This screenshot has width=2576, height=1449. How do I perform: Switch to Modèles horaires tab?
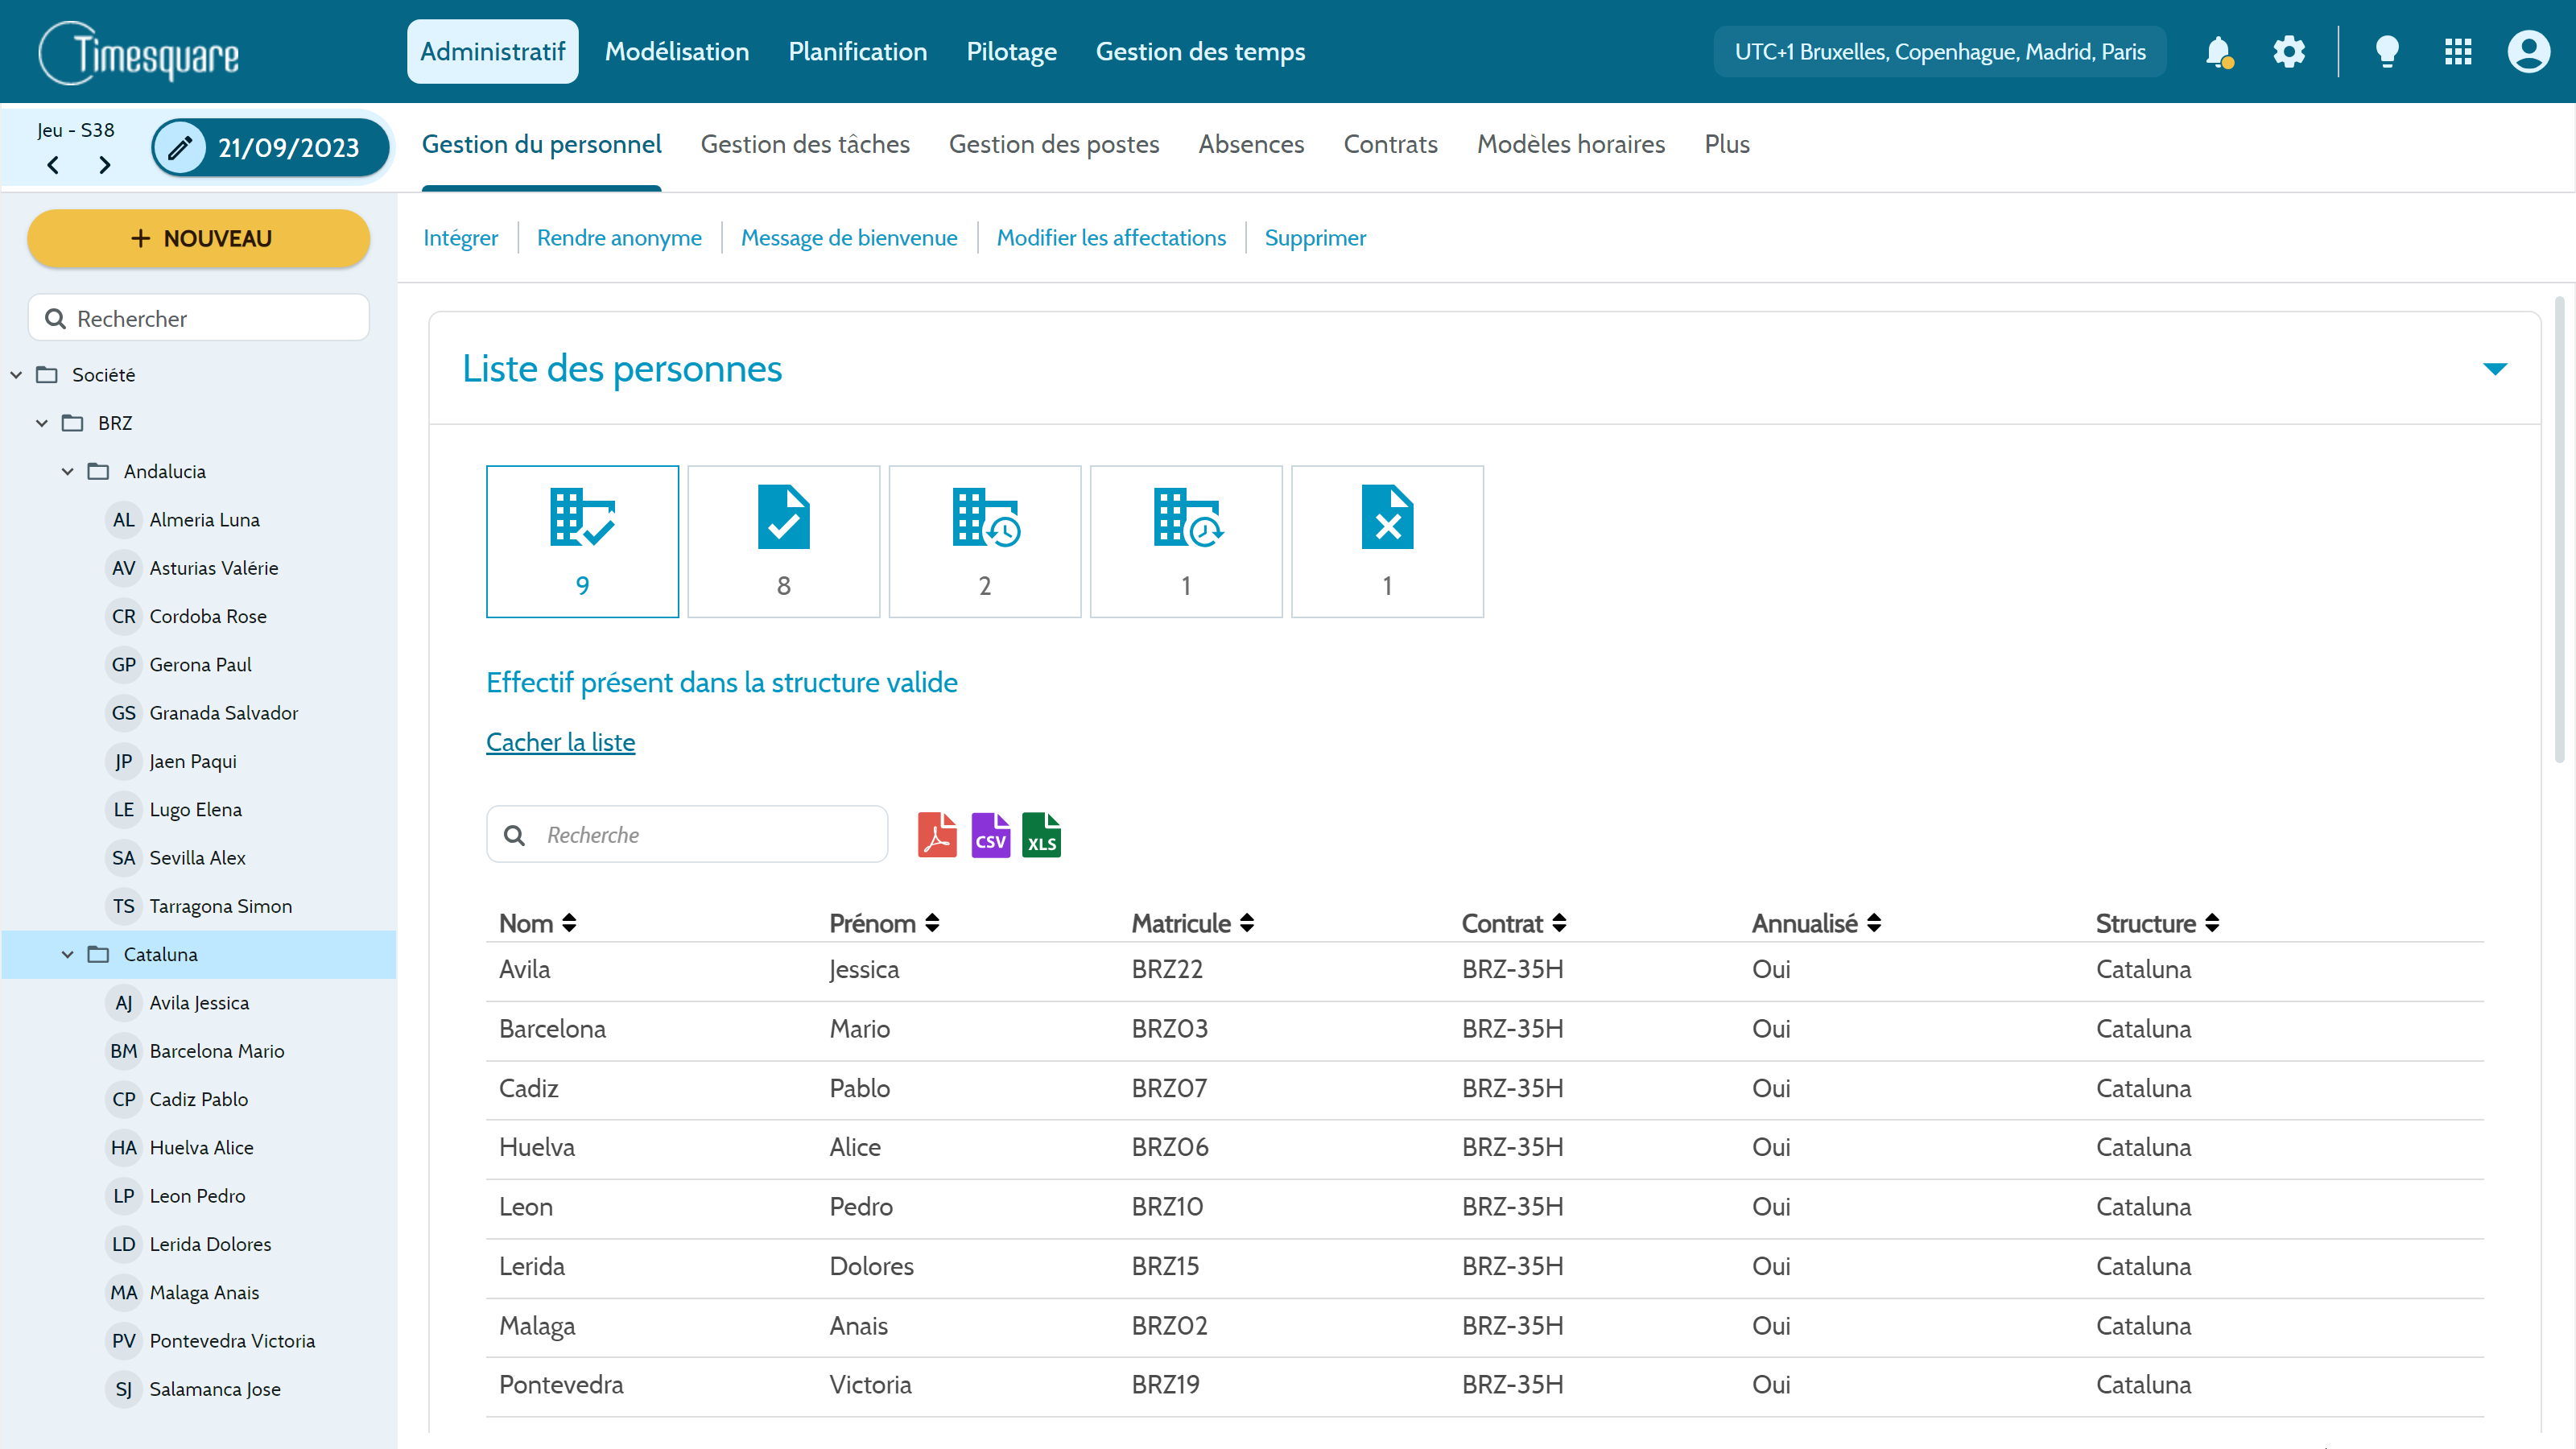pos(1571,144)
